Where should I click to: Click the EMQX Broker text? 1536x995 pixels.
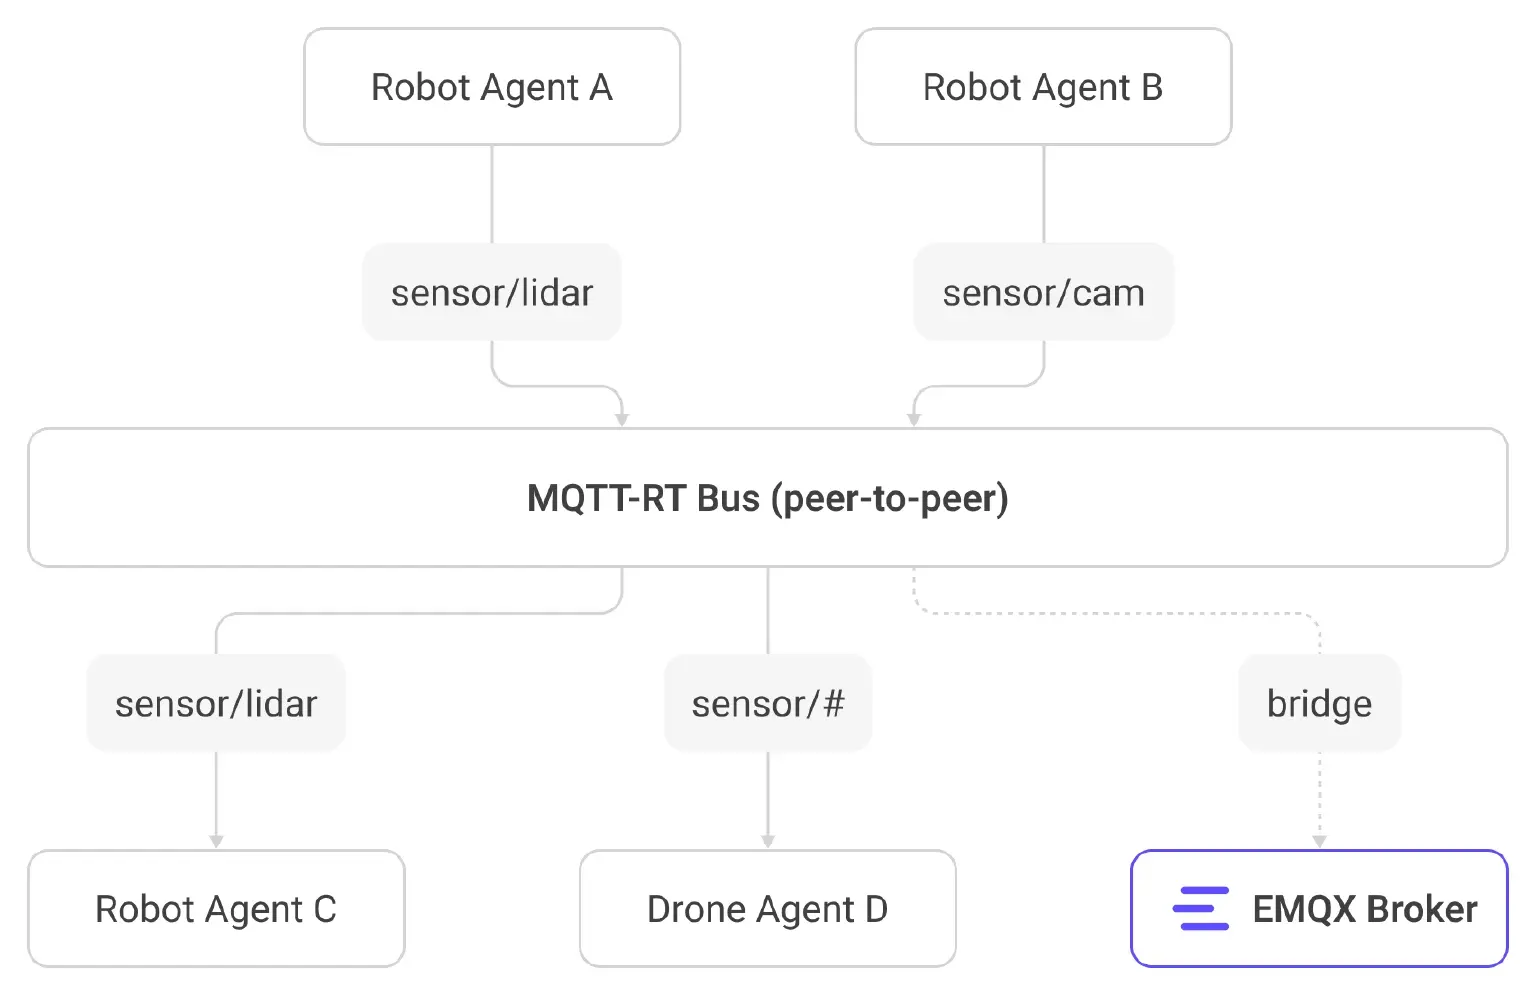coord(1364,909)
